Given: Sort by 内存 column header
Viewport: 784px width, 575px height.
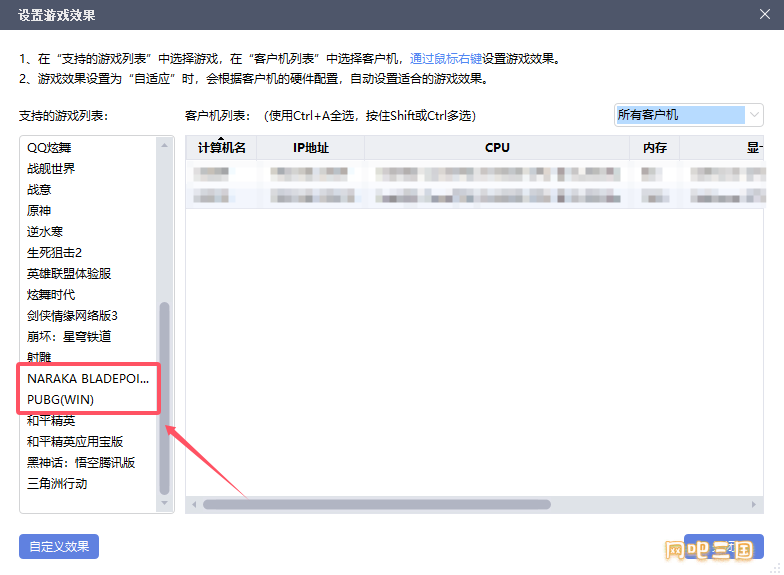Looking at the screenshot, I should tap(654, 148).
